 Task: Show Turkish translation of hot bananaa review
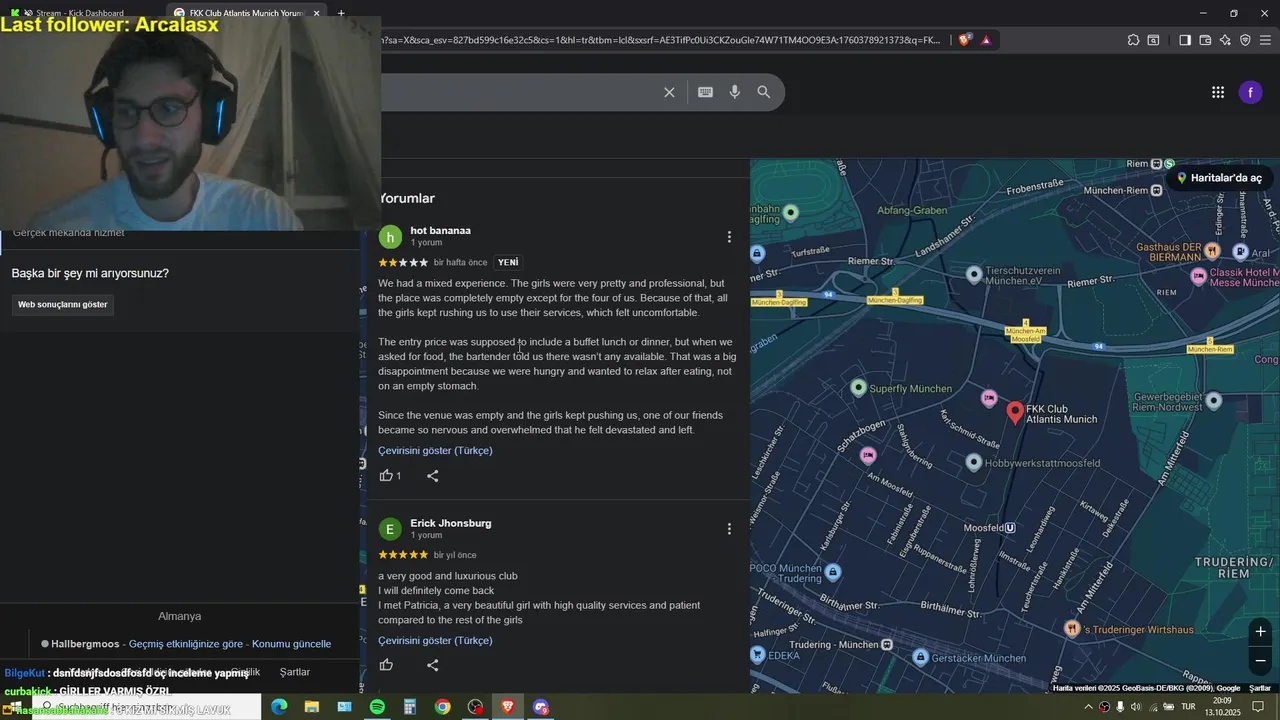coord(435,451)
